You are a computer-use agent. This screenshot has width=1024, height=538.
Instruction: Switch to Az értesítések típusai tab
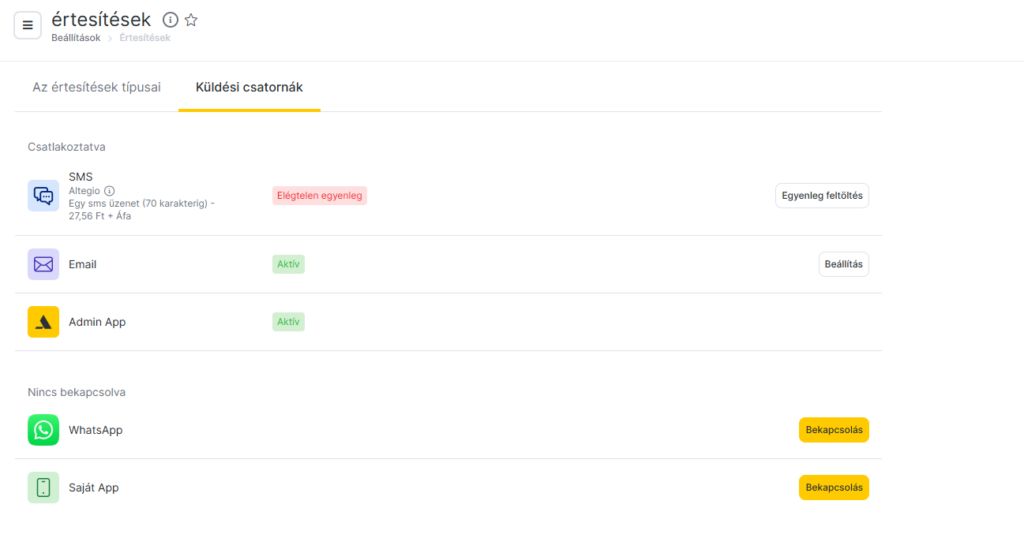96,87
